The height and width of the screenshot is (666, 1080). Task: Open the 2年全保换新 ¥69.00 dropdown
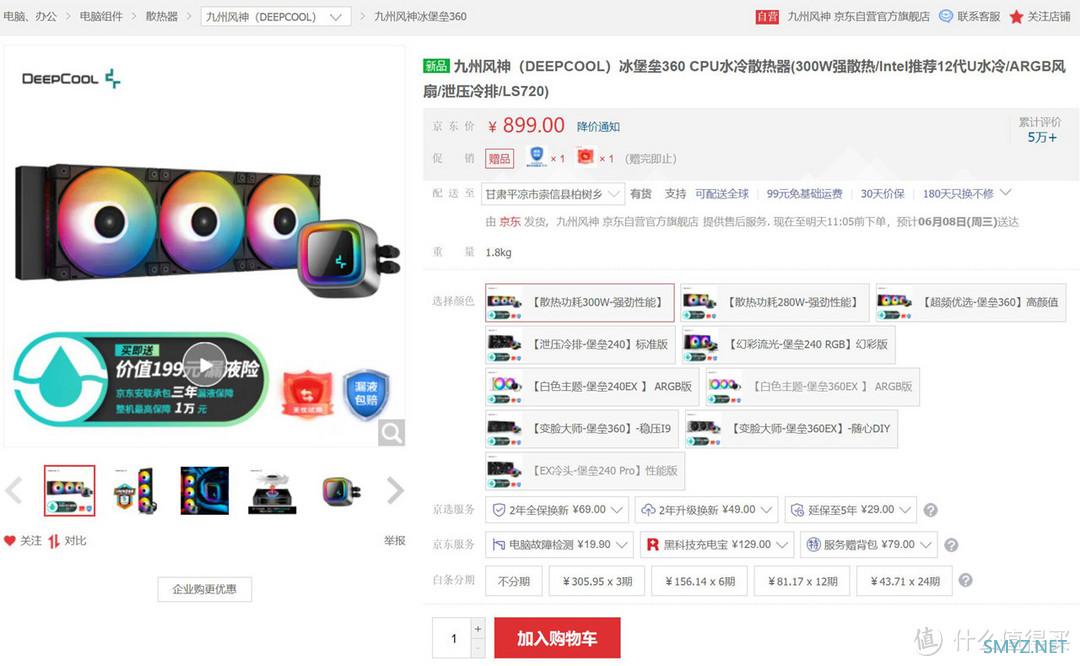pos(557,510)
